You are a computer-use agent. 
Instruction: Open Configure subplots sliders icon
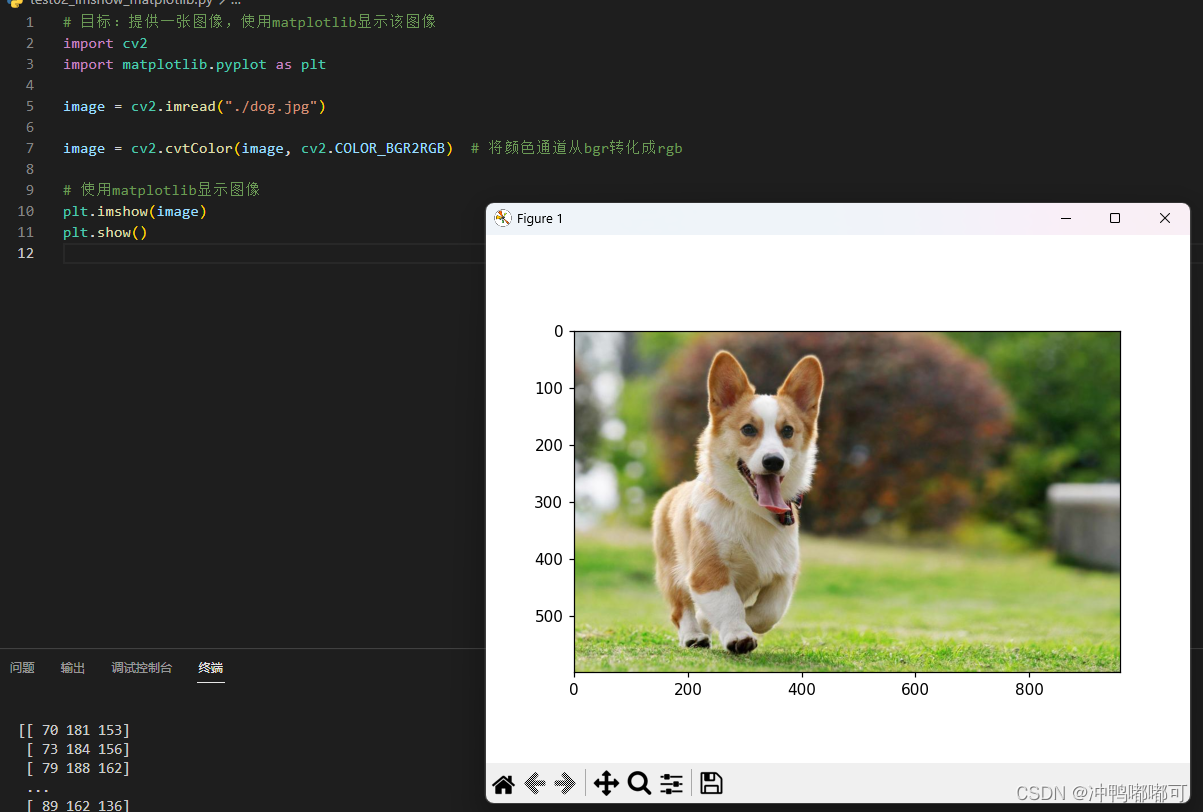[671, 783]
